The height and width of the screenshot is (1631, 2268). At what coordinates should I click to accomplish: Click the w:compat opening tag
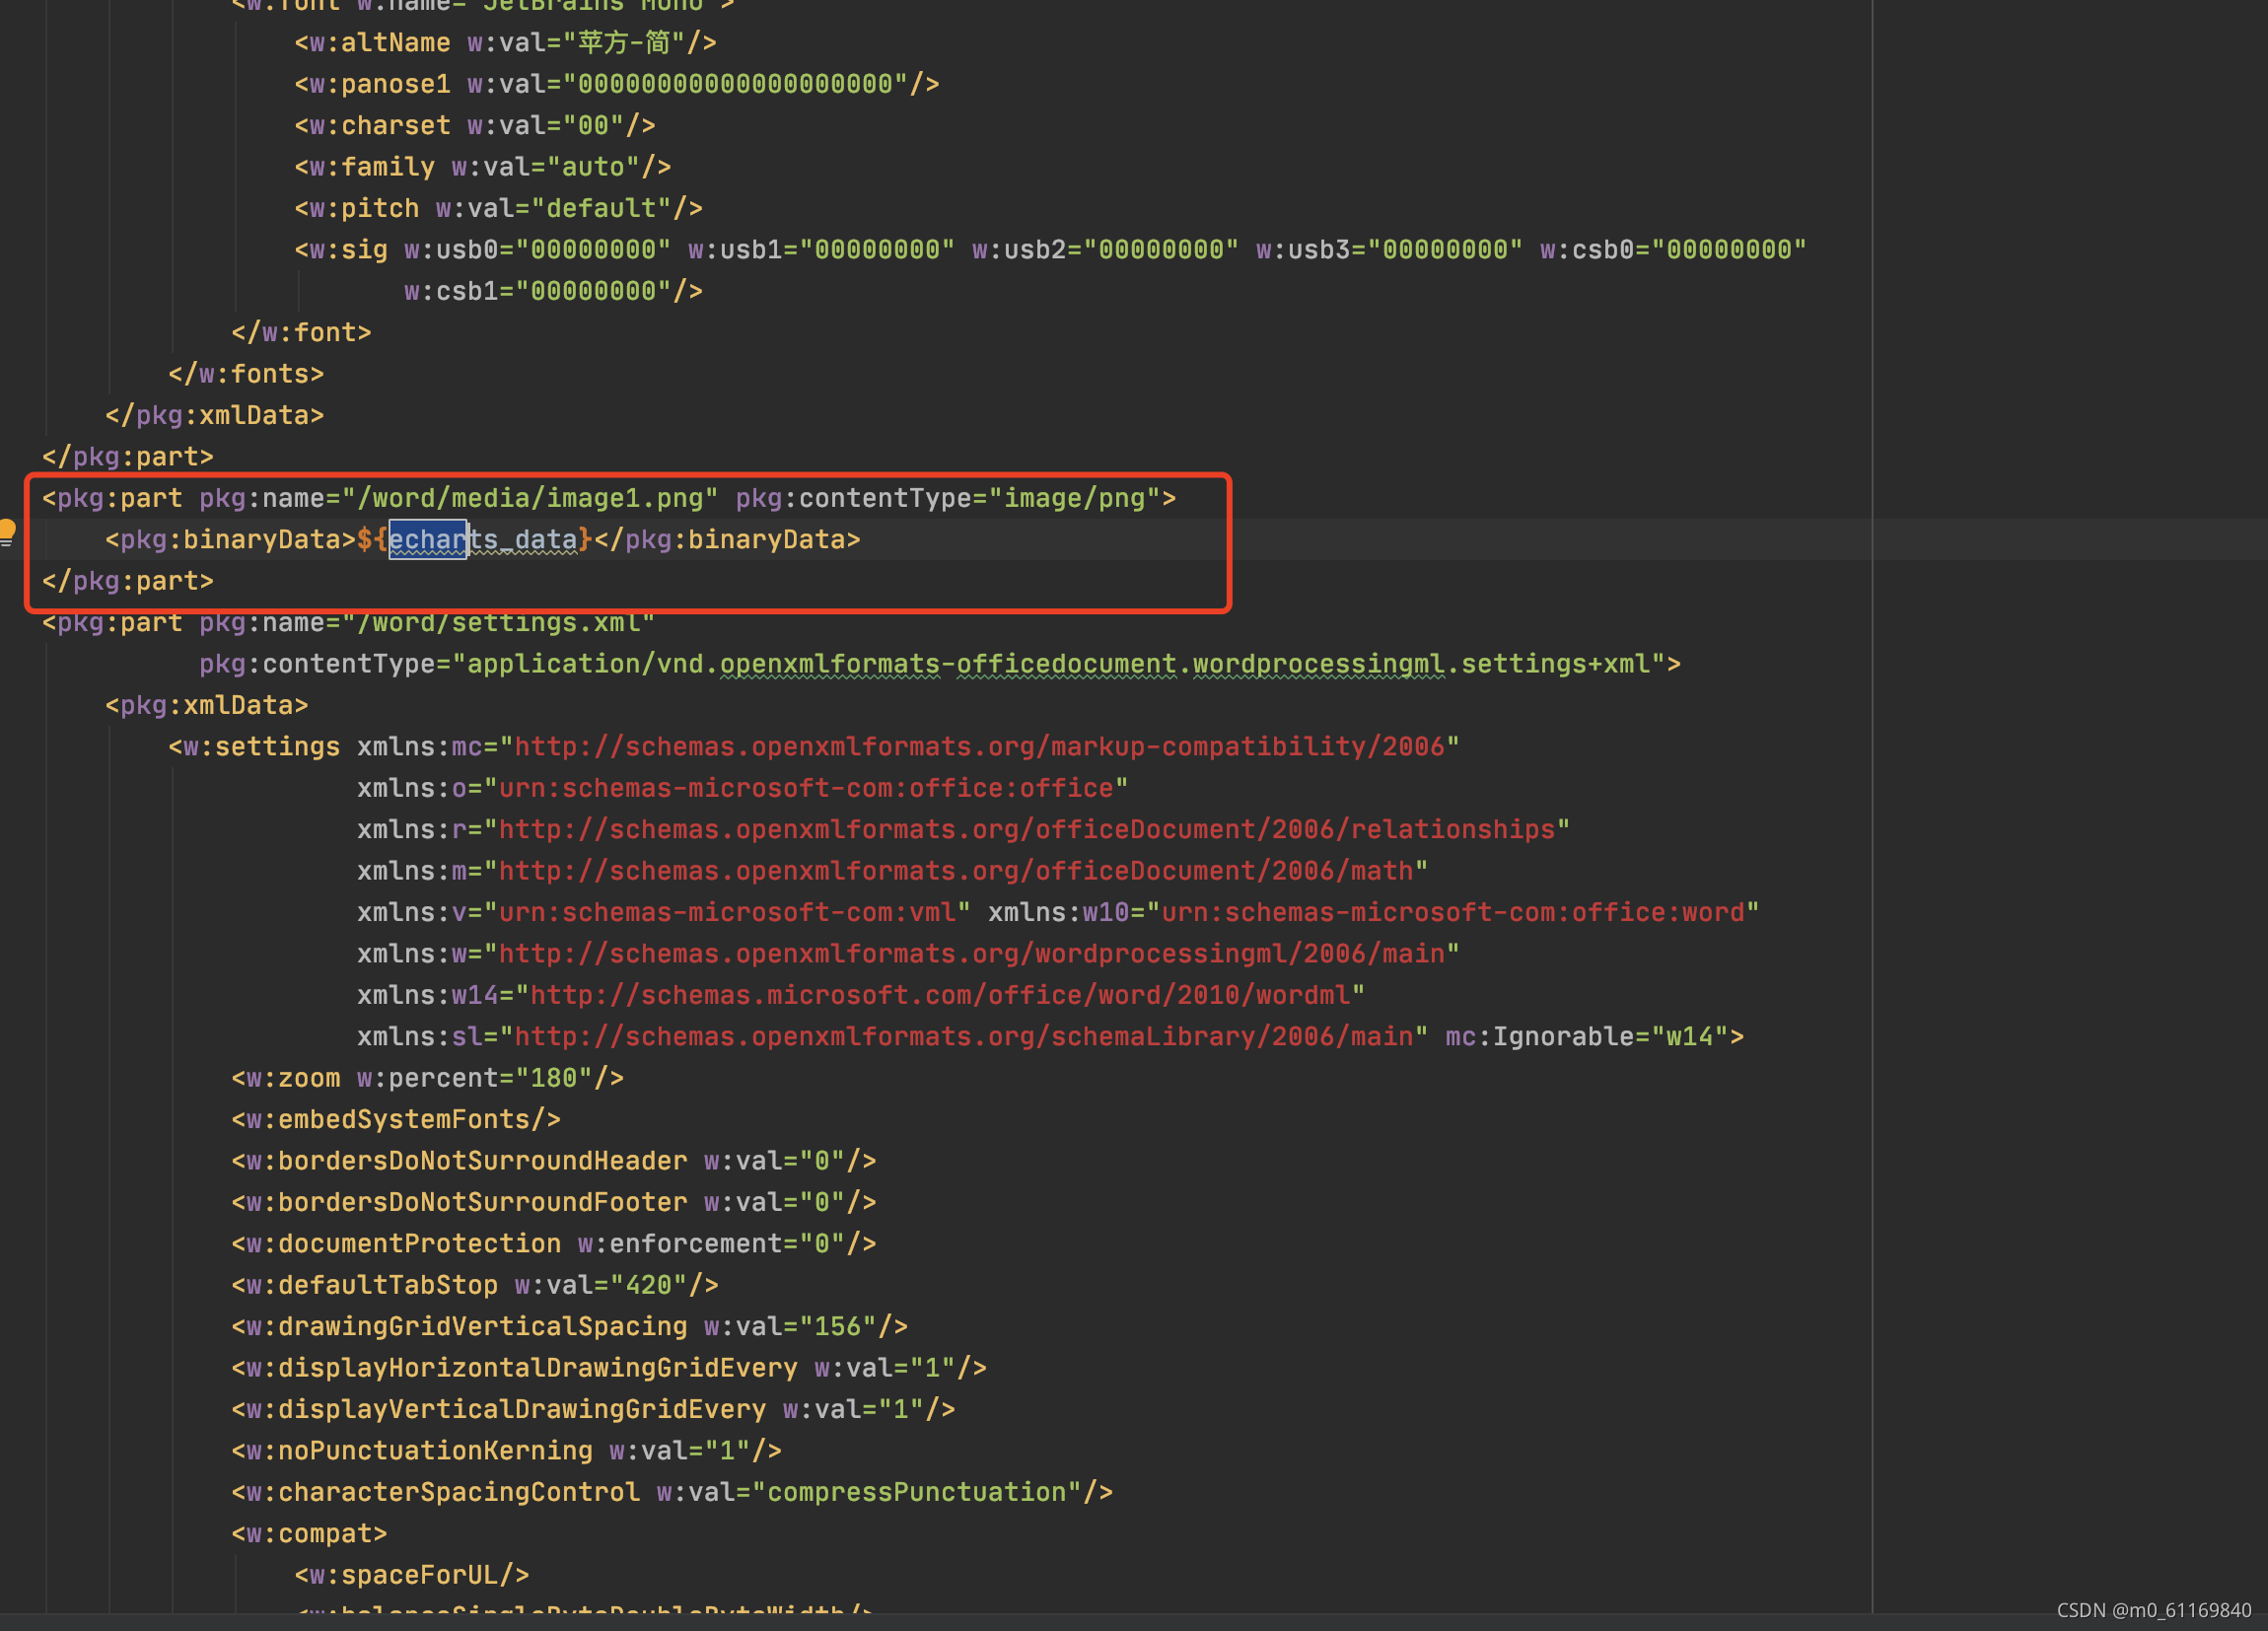coord(309,1534)
